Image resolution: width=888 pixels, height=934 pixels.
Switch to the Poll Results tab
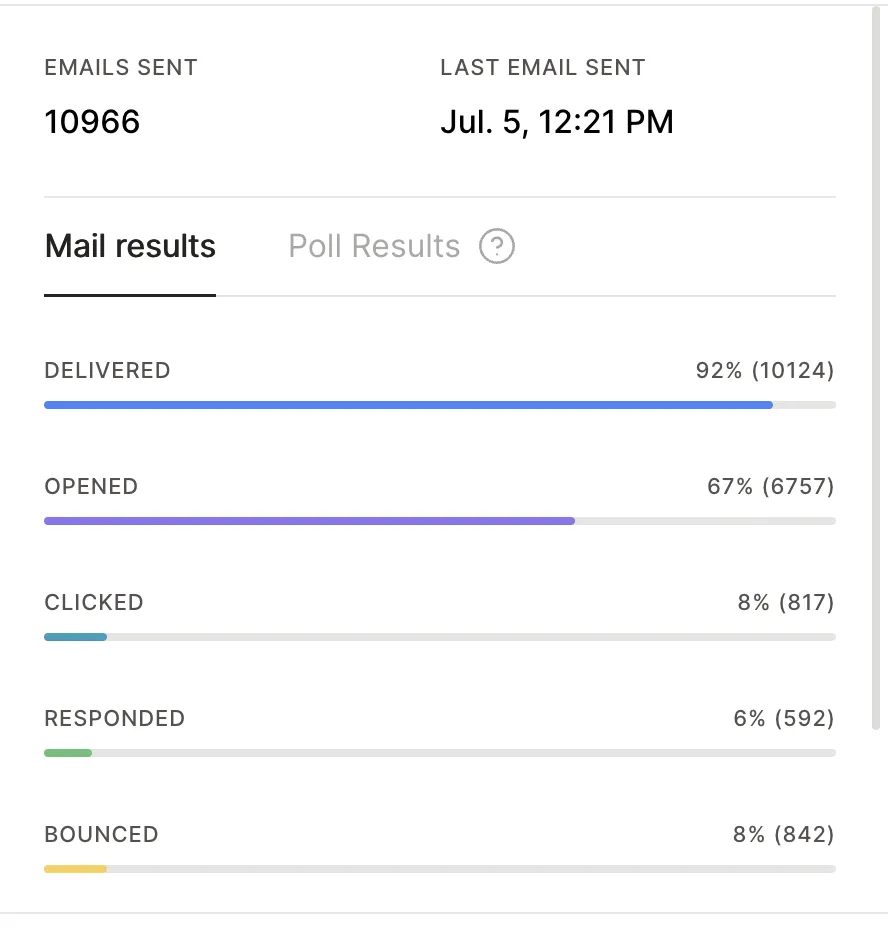[x=374, y=246]
